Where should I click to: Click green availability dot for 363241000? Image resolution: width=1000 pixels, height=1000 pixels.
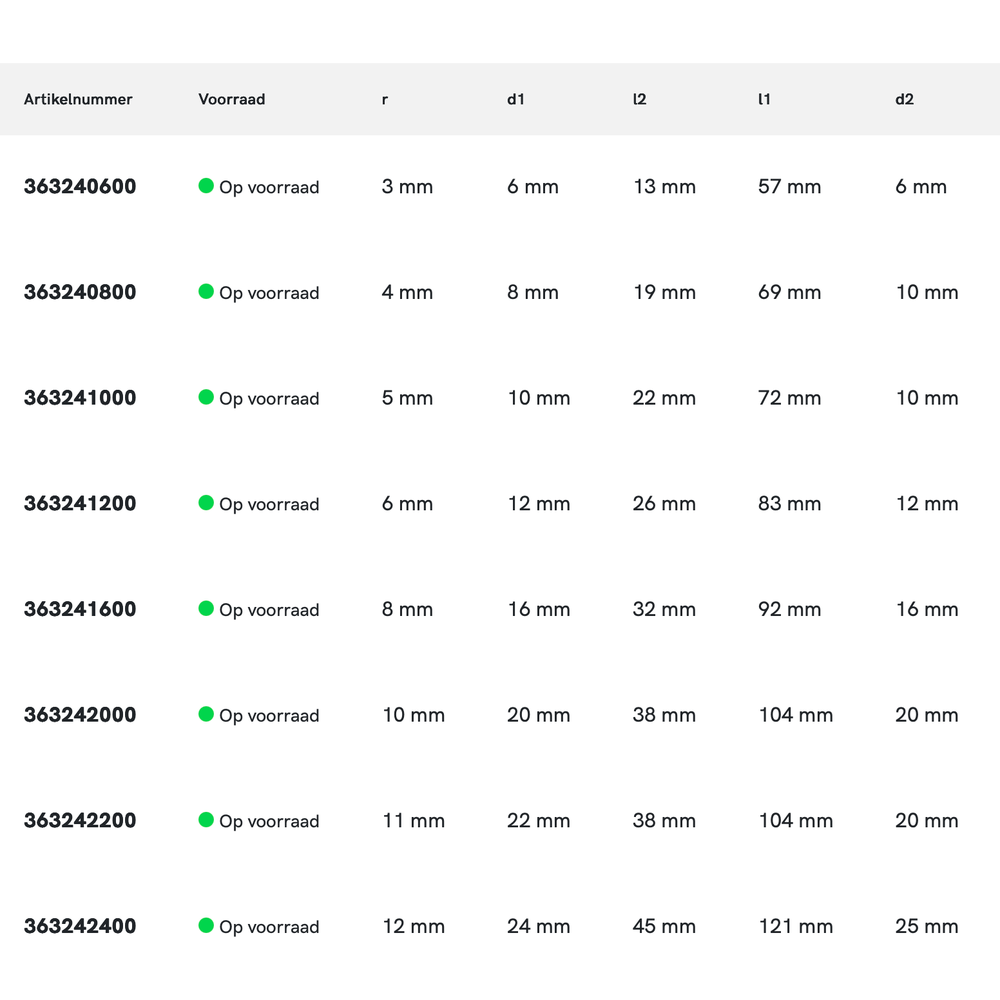[x=206, y=397]
